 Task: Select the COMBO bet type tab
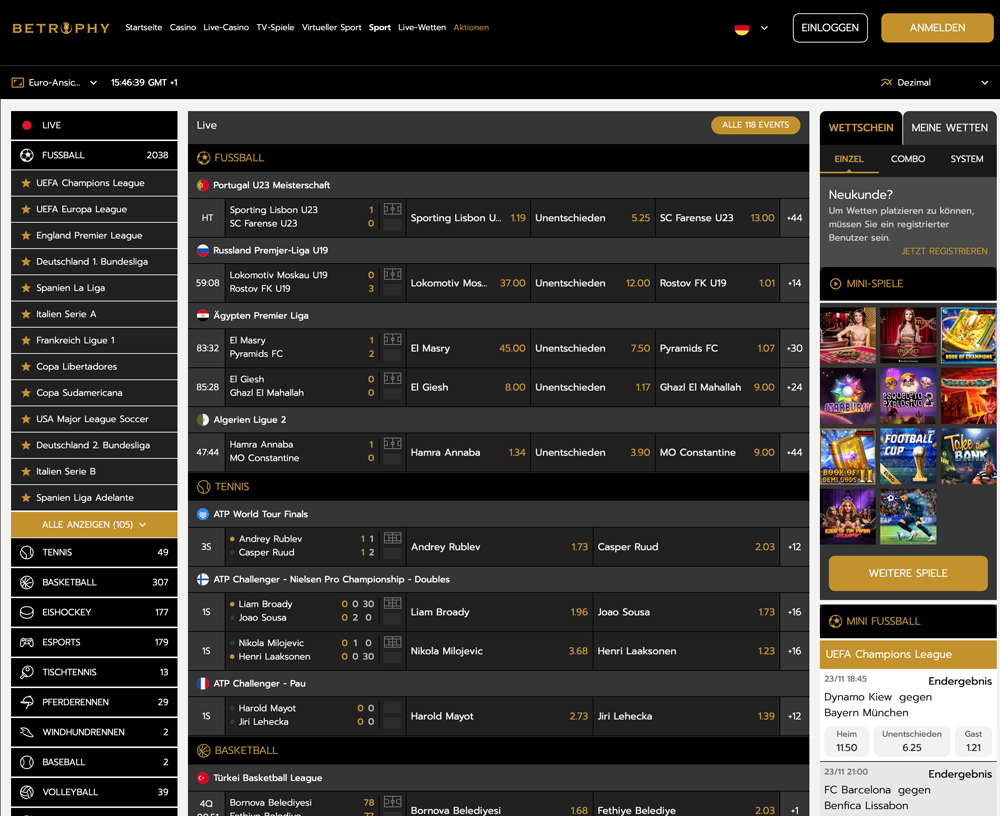(908, 159)
